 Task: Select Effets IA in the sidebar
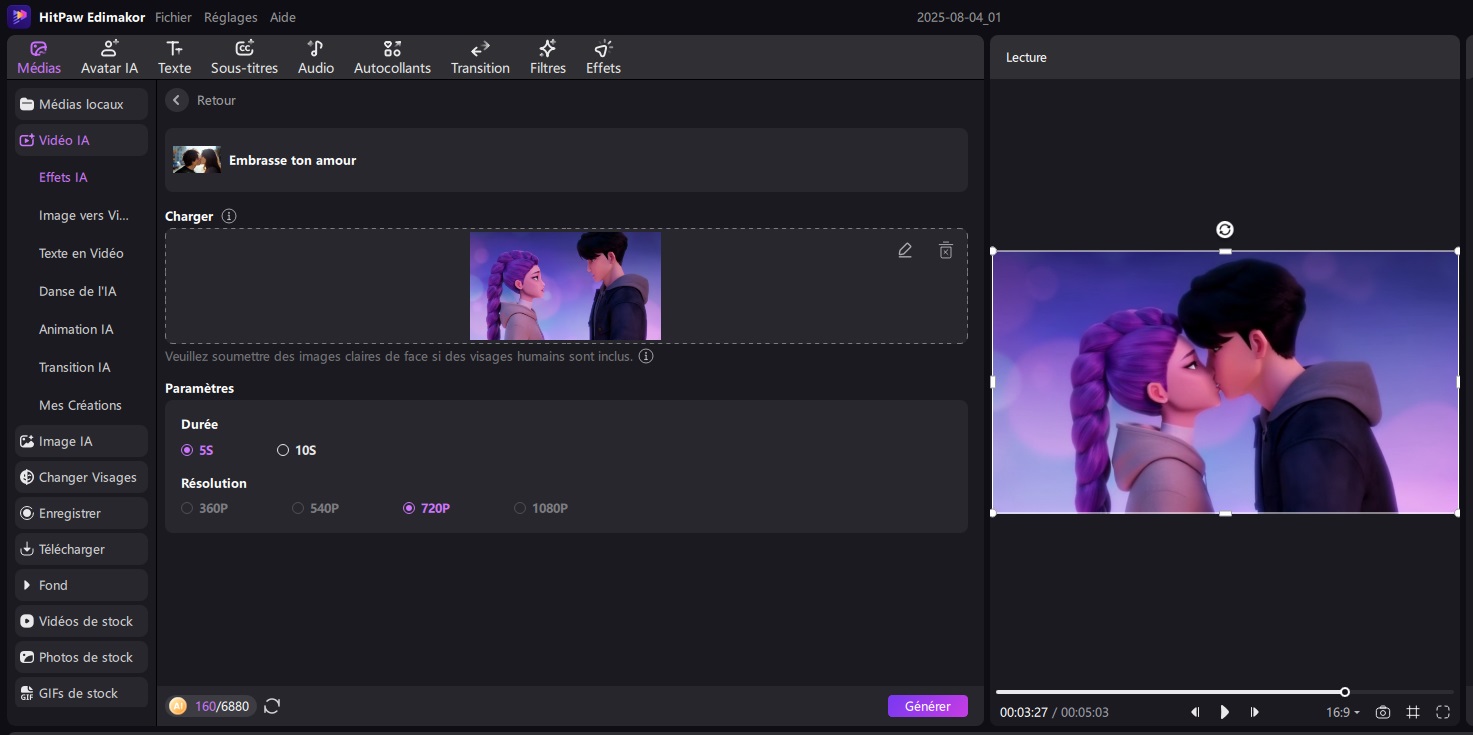[x=63, y=177]
